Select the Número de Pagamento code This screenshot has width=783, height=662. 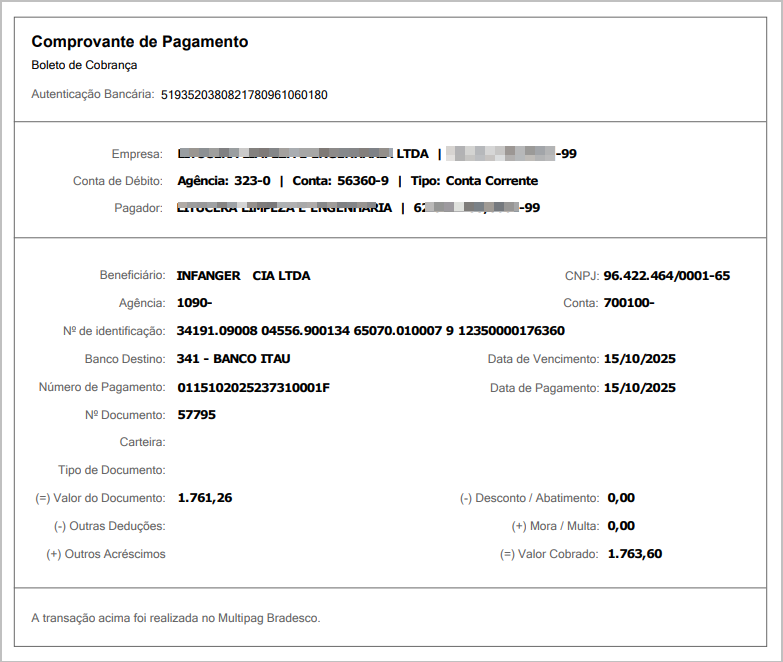253,387
